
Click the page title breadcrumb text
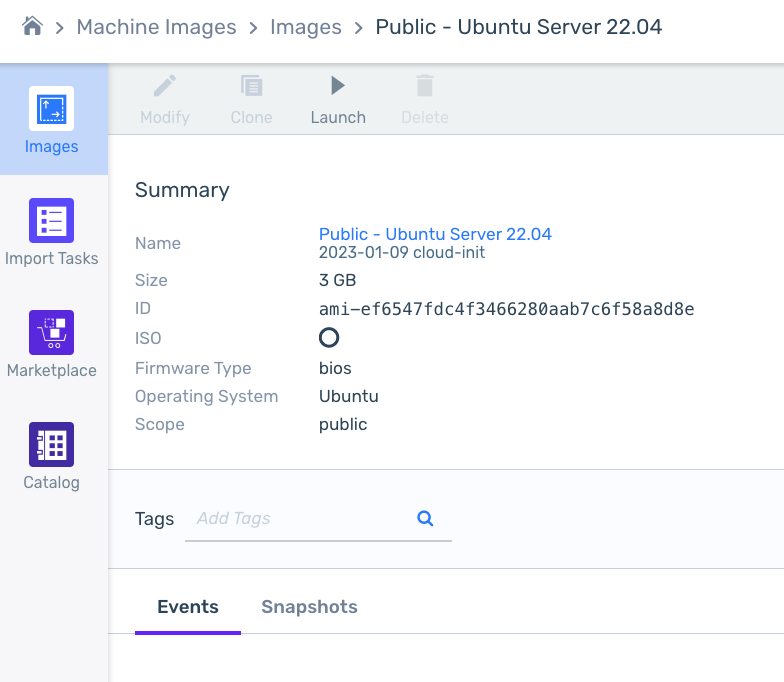pyautogui.click(x=518, y=27)
